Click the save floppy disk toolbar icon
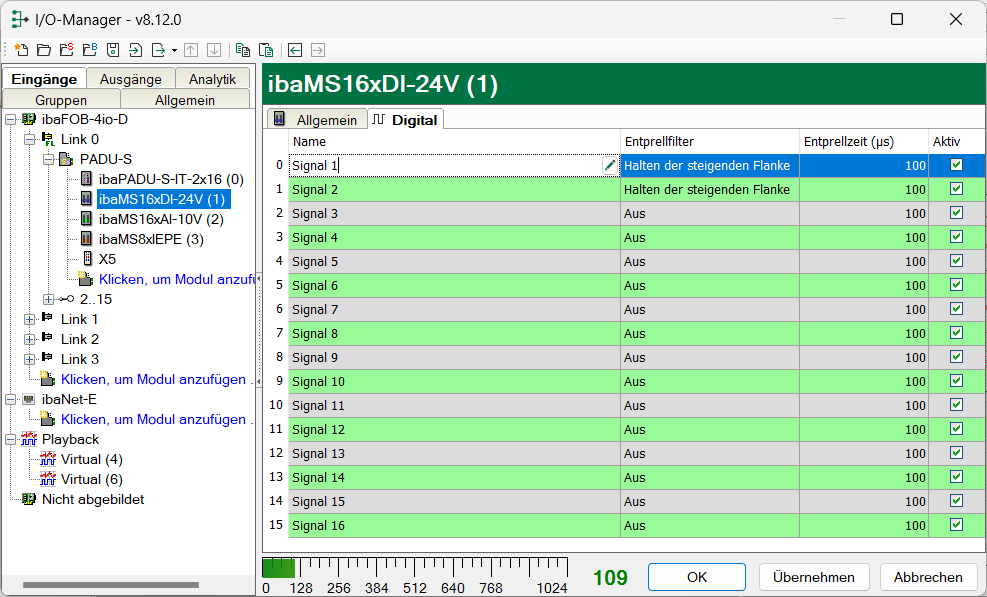Image resolution: width=987 pixels, height=597 pixels. click(113, 49)
